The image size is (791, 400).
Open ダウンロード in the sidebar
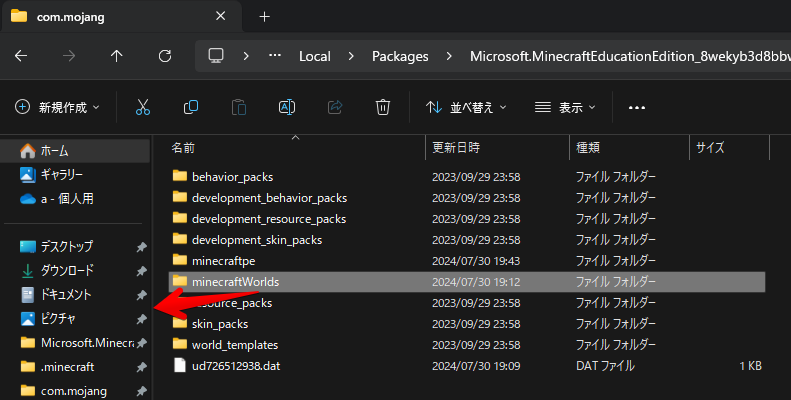(x=67, y=270)
